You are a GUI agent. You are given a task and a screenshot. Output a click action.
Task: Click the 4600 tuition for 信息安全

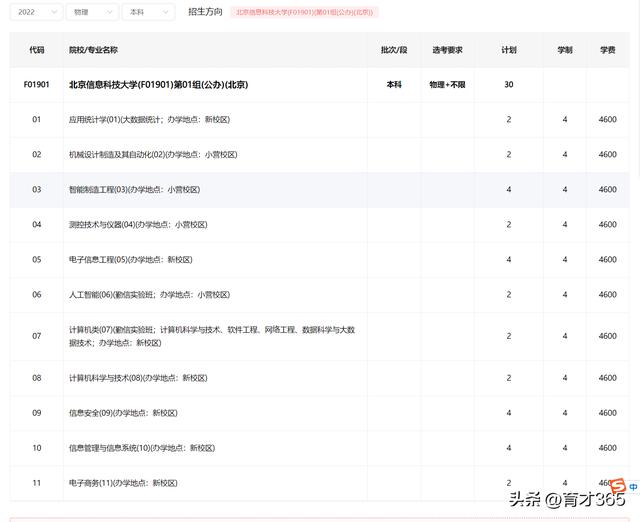[607, 413]
